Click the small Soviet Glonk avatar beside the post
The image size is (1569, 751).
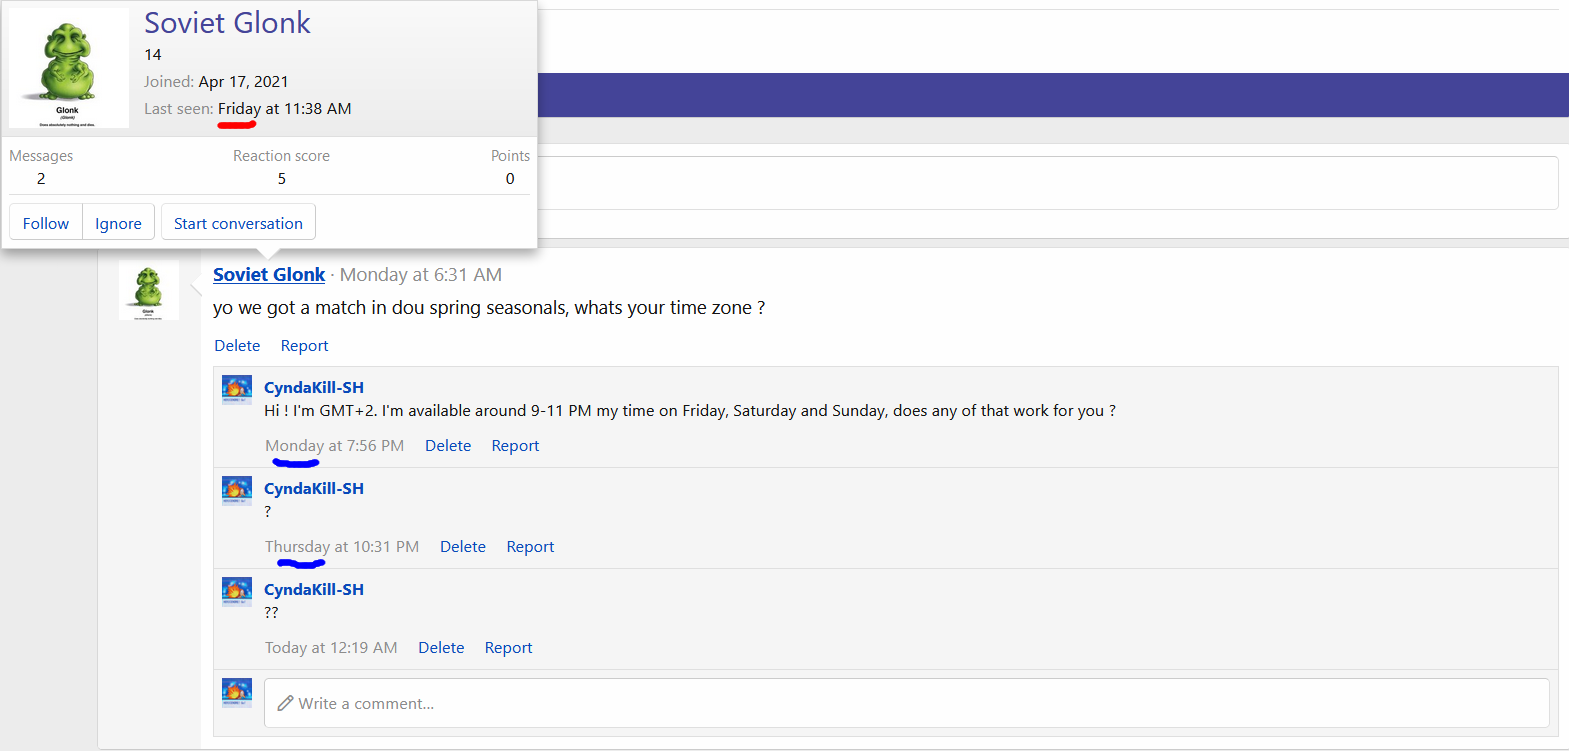[148, 290]
